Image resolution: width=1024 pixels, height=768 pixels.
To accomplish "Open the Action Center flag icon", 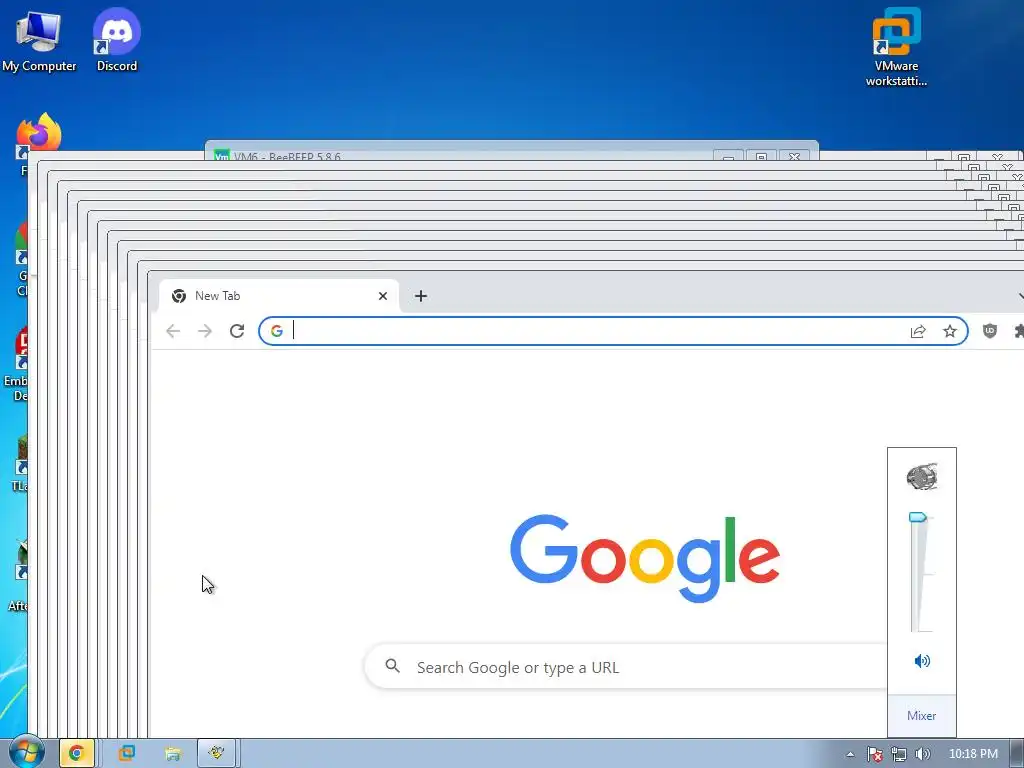I will tap(875, 754).
